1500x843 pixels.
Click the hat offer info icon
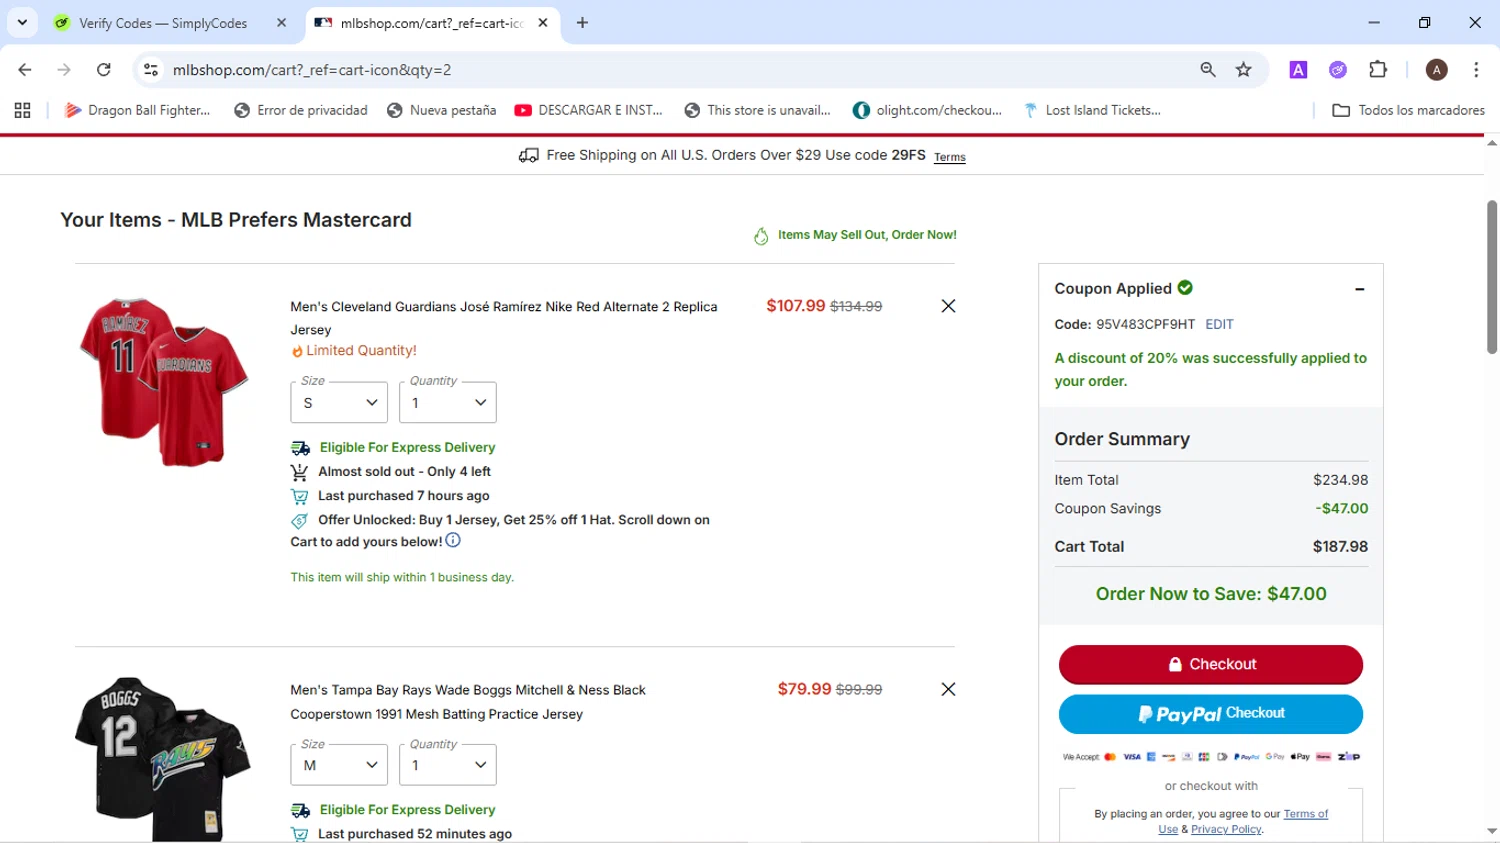(453, 540)
